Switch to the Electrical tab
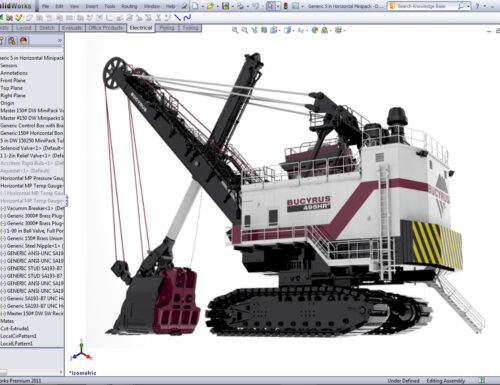Image resolution: width=500 pixels, height=385 pixels. 141,28
